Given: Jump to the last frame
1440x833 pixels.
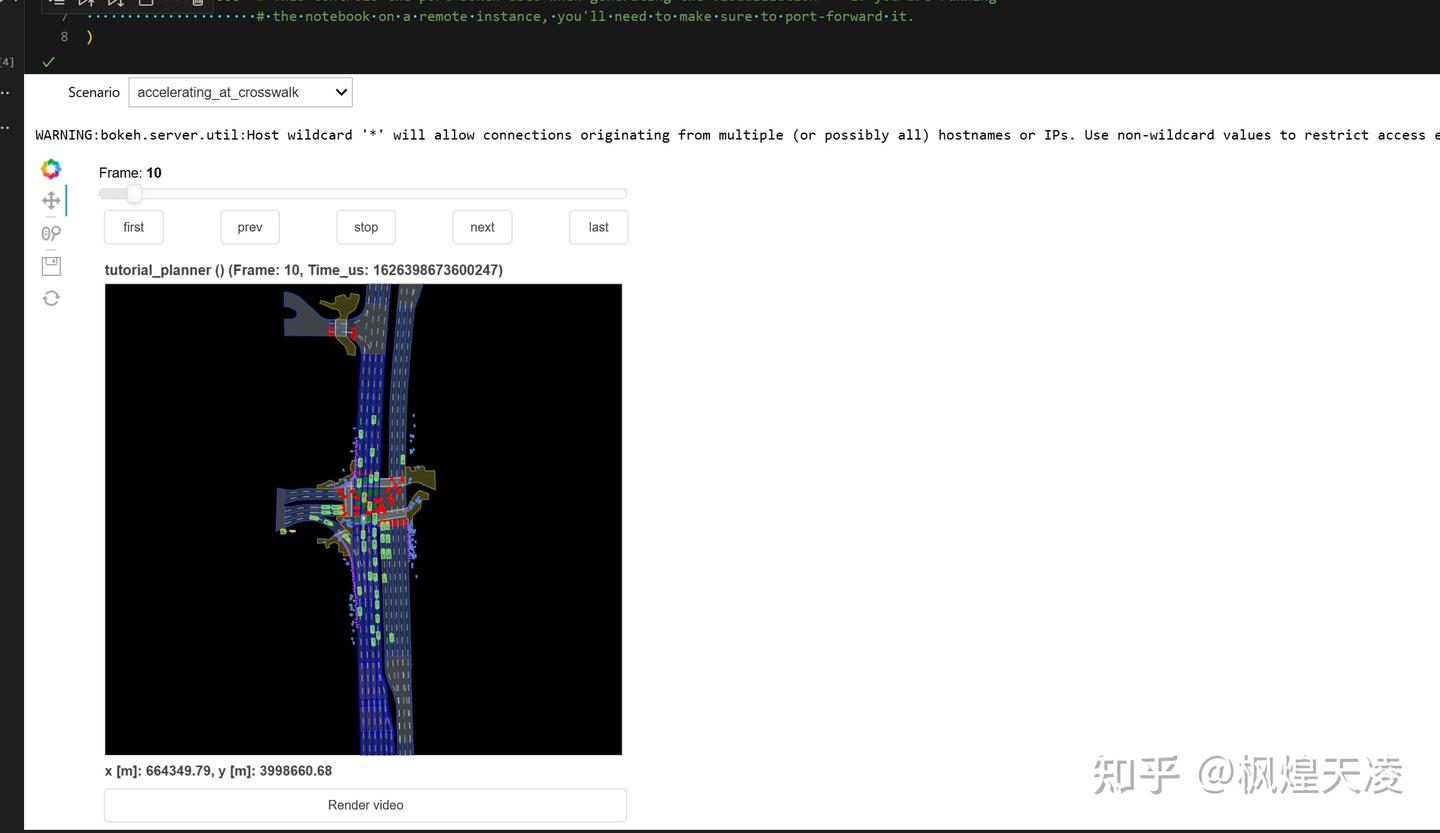Looking at the screenshot, I should [x=598, y=227].
